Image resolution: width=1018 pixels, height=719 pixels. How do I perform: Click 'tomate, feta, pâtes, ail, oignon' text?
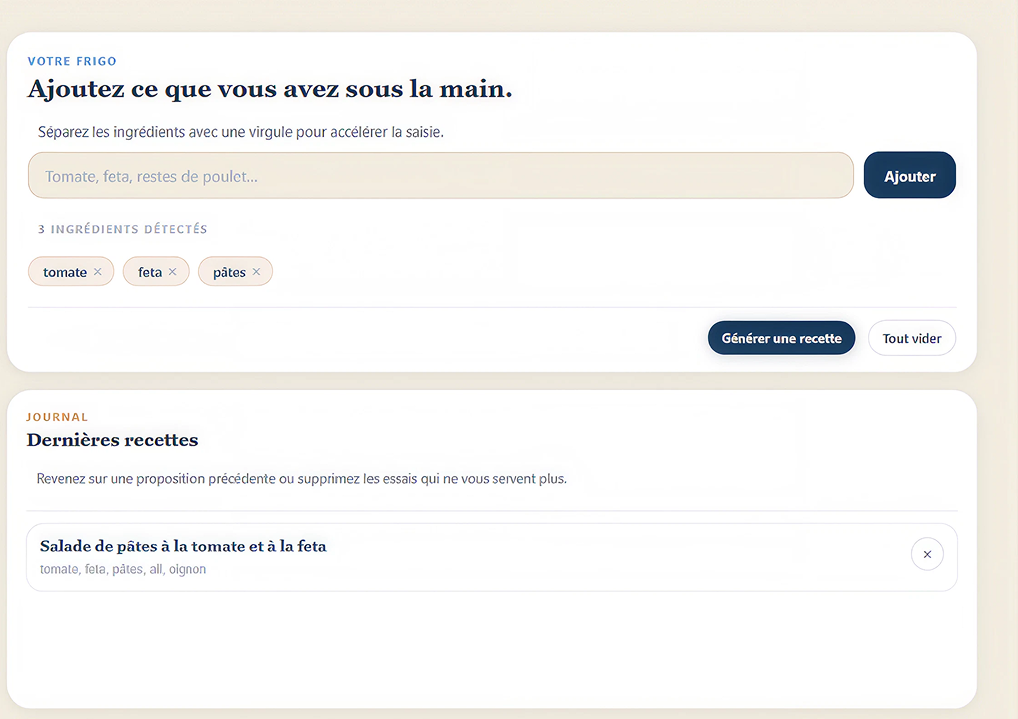coord(123,569)
